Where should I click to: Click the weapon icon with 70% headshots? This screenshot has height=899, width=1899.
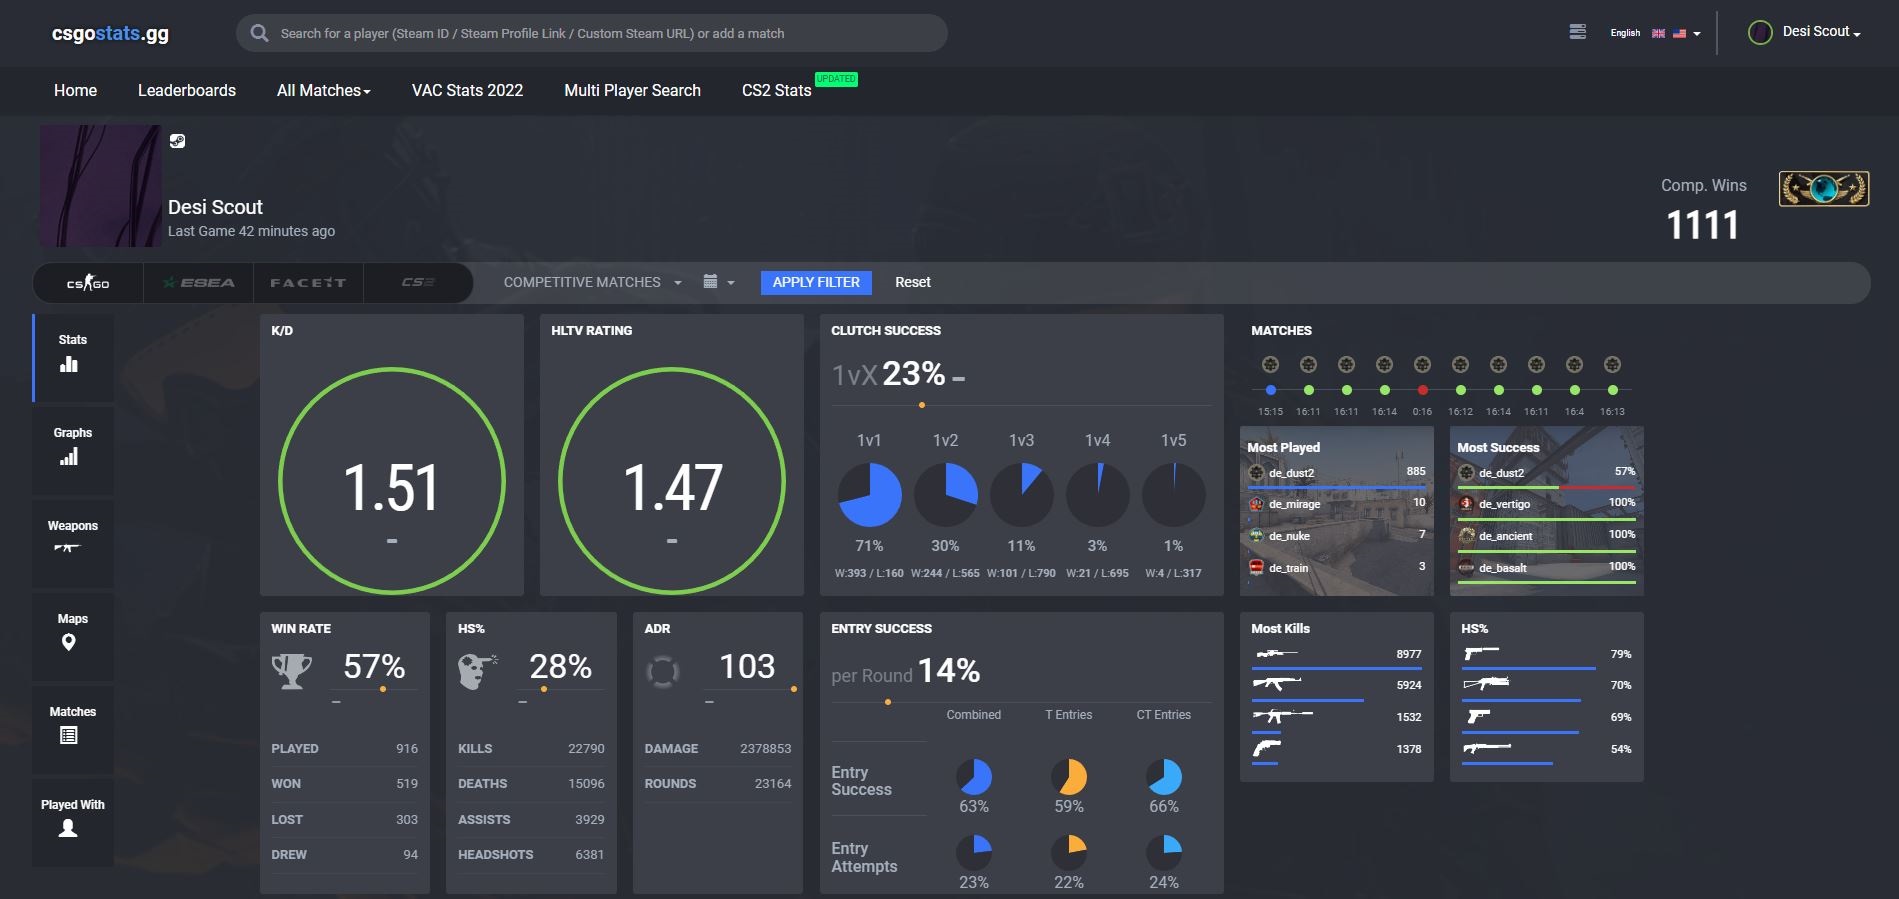coord(1486,684)
